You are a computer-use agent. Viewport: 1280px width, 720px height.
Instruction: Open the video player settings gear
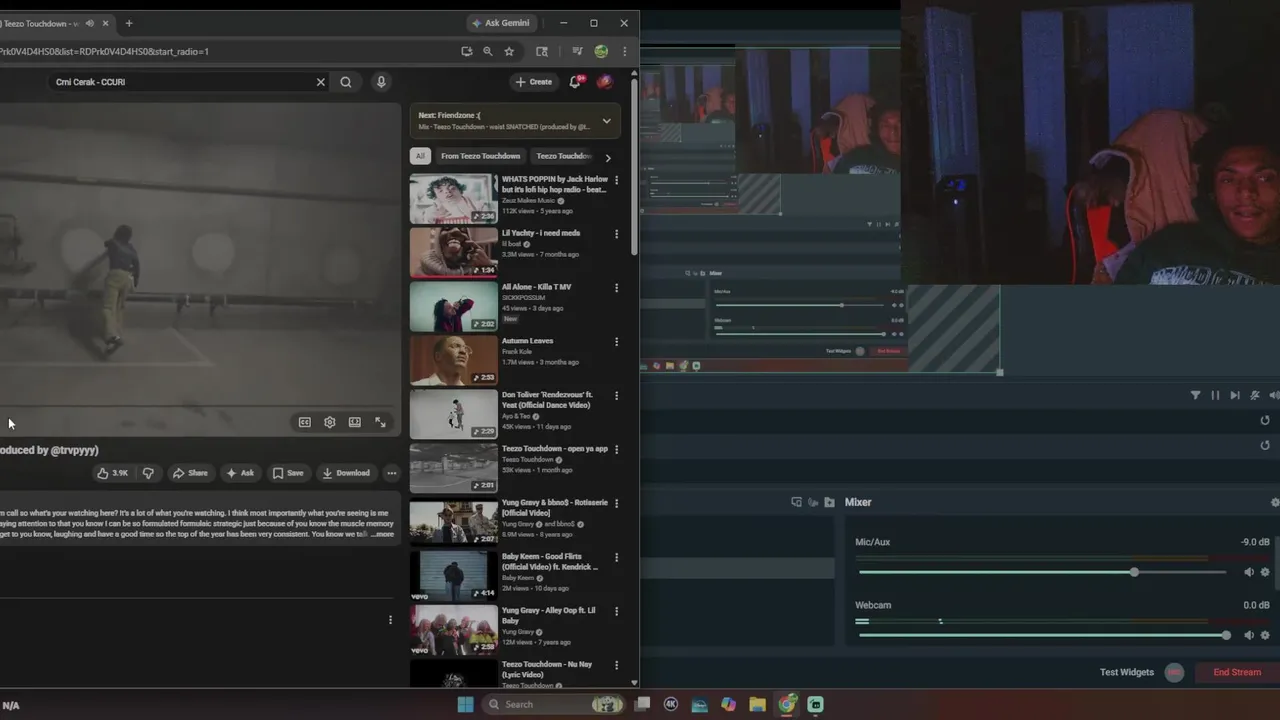click(x=330, y=422)
